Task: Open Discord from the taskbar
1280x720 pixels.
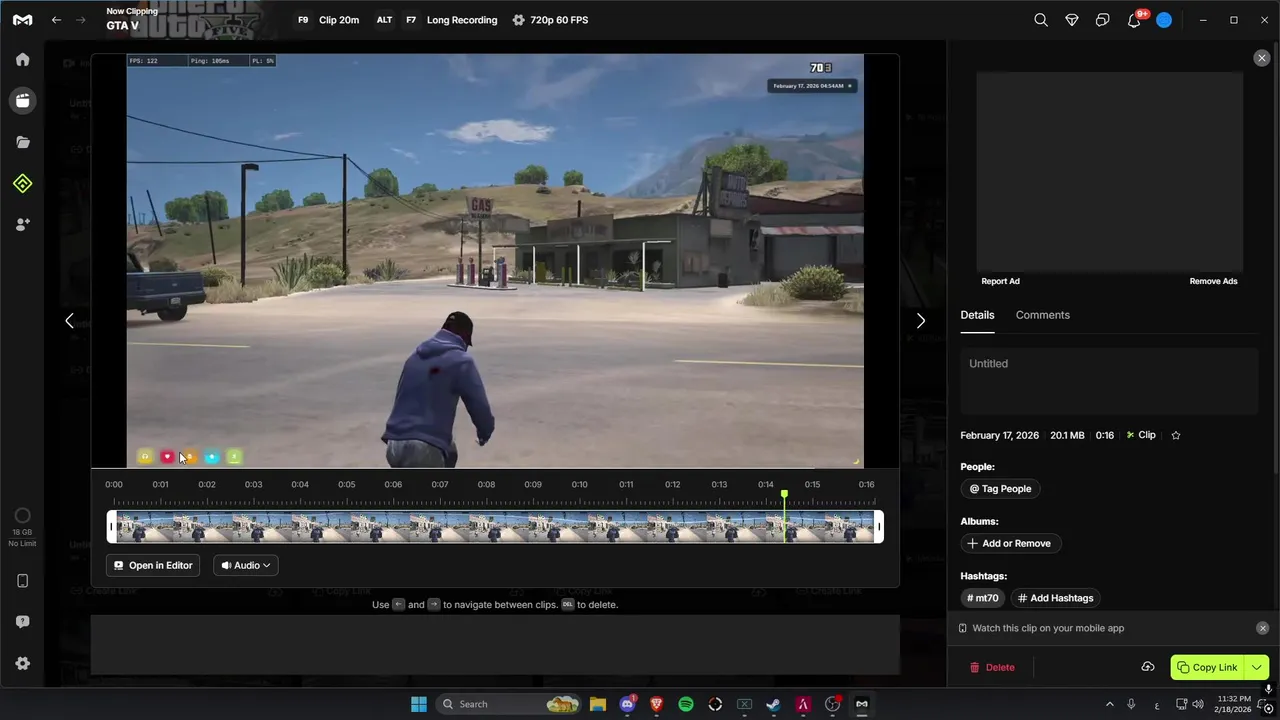Action: coord(627,704)
